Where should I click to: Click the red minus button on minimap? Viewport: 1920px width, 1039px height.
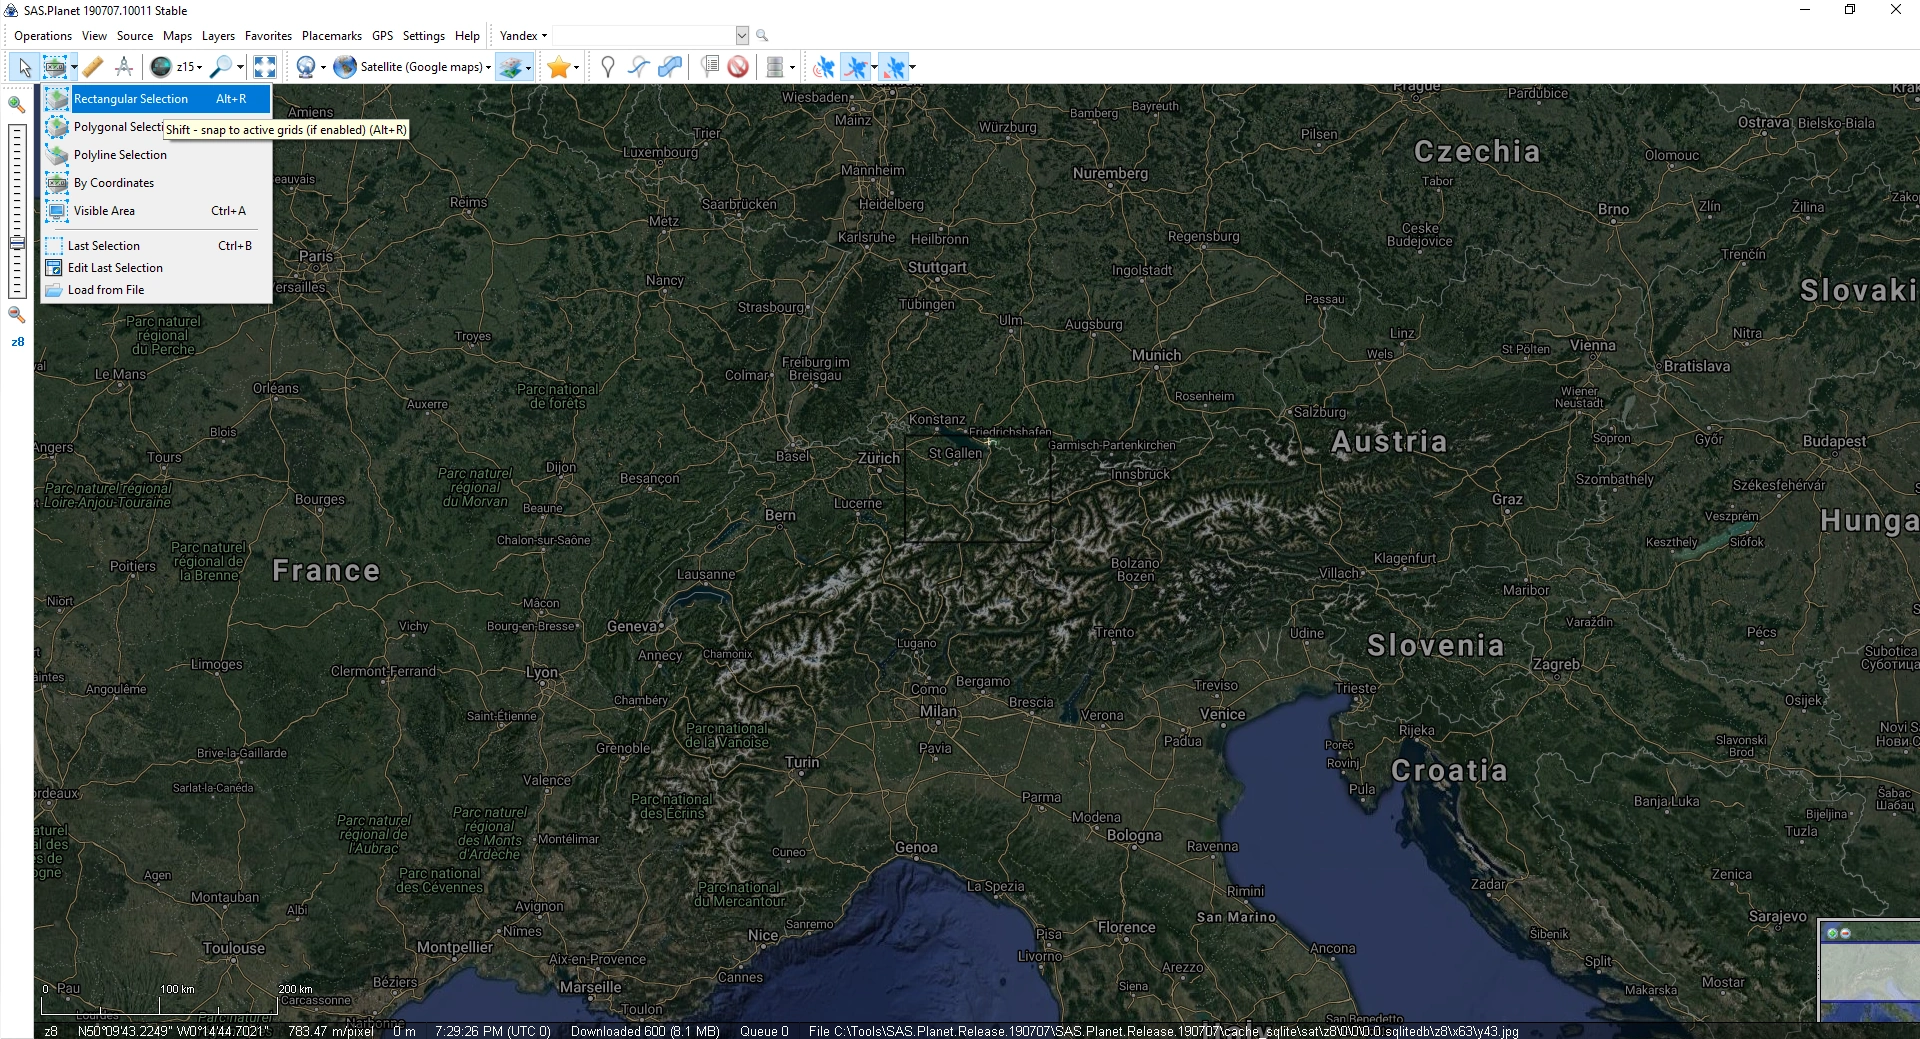[1845, 933]
